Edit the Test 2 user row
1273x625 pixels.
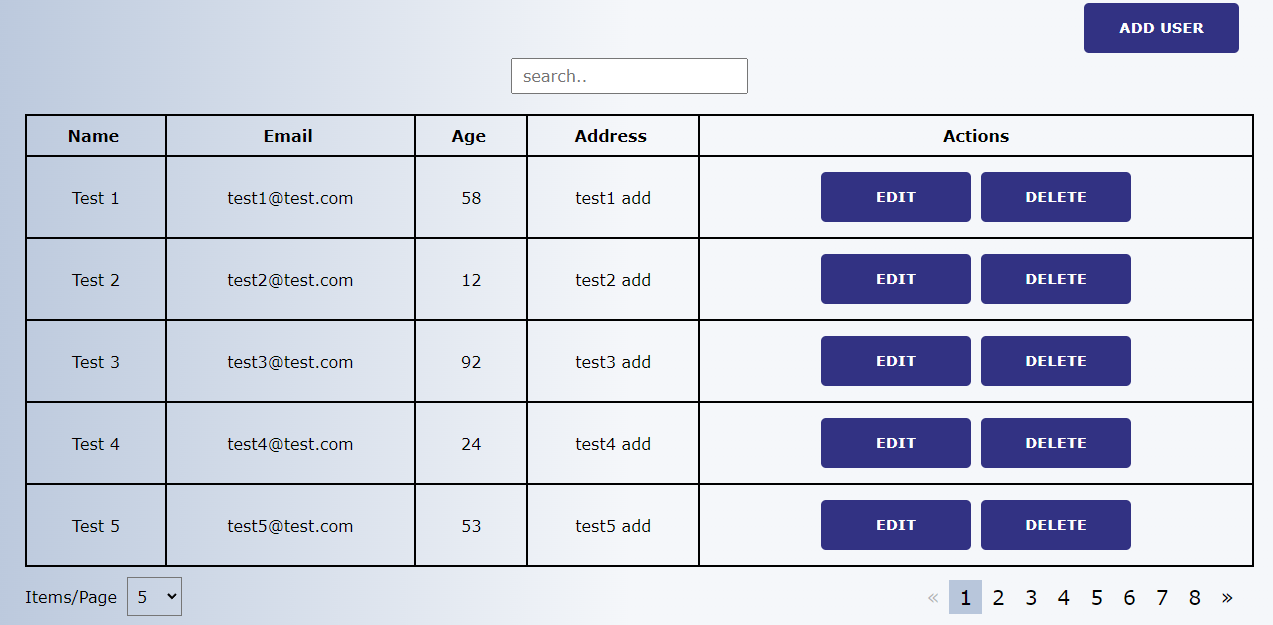point(896,279)
